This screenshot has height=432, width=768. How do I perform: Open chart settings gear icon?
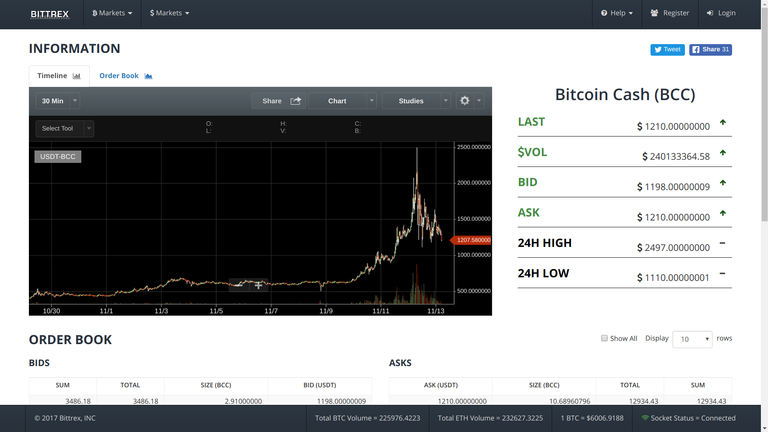(x=464, y=101)
